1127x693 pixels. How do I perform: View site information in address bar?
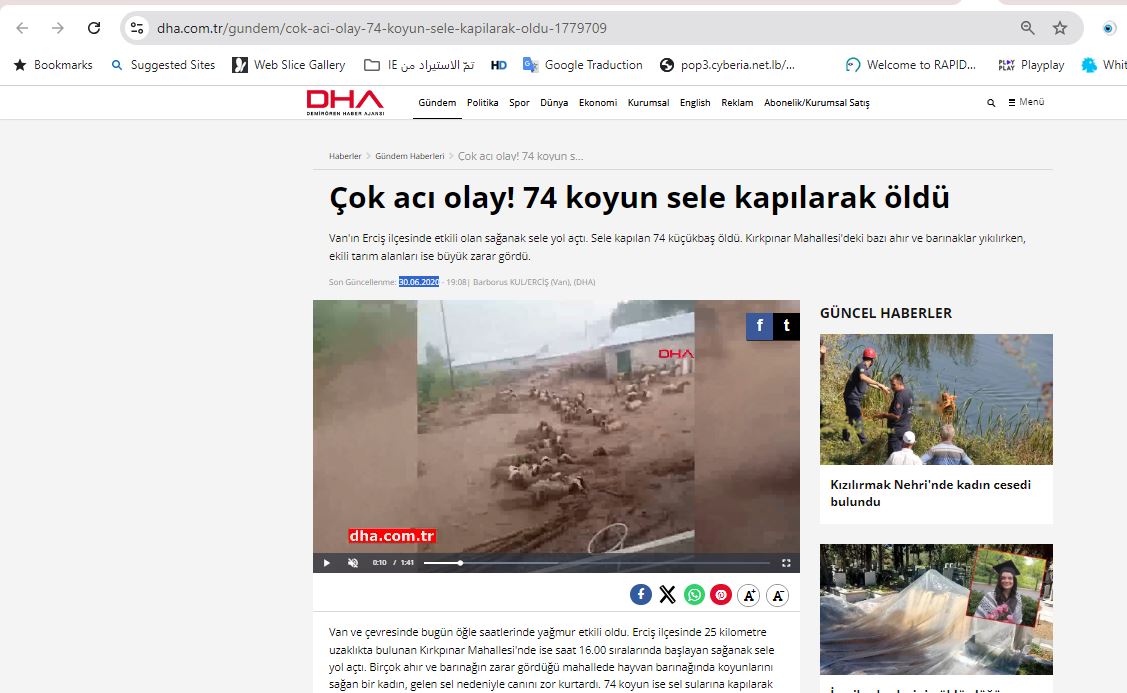click(137, 28)
